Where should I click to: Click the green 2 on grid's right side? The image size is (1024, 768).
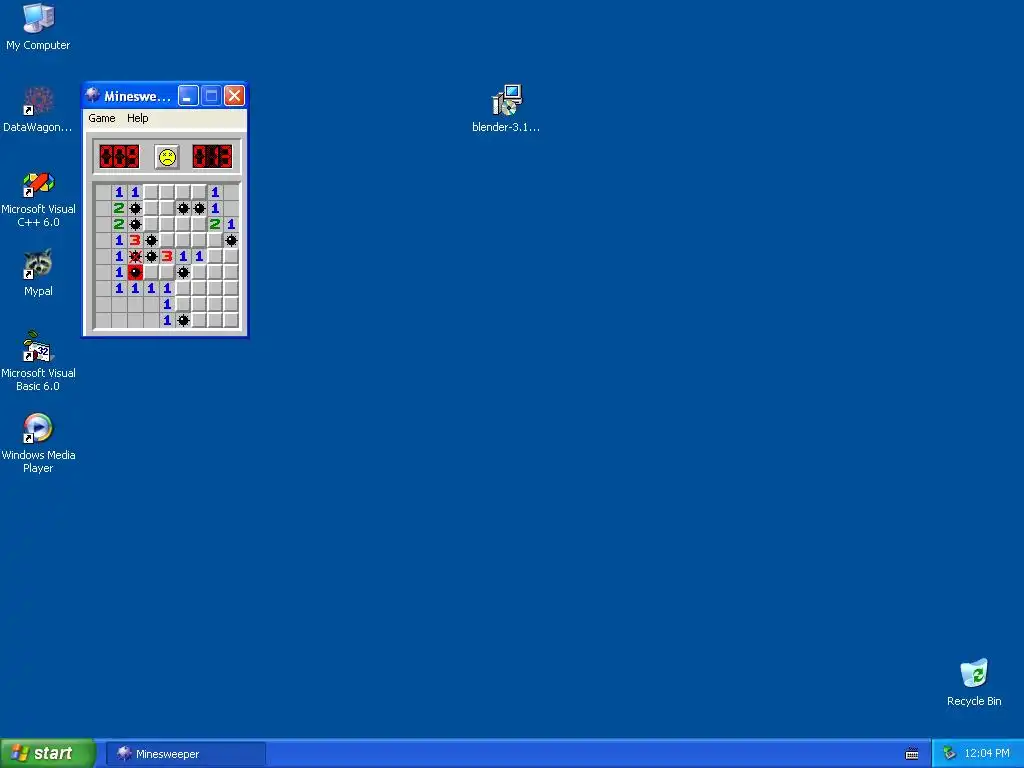pyautogui.click(x=215, y=224)
